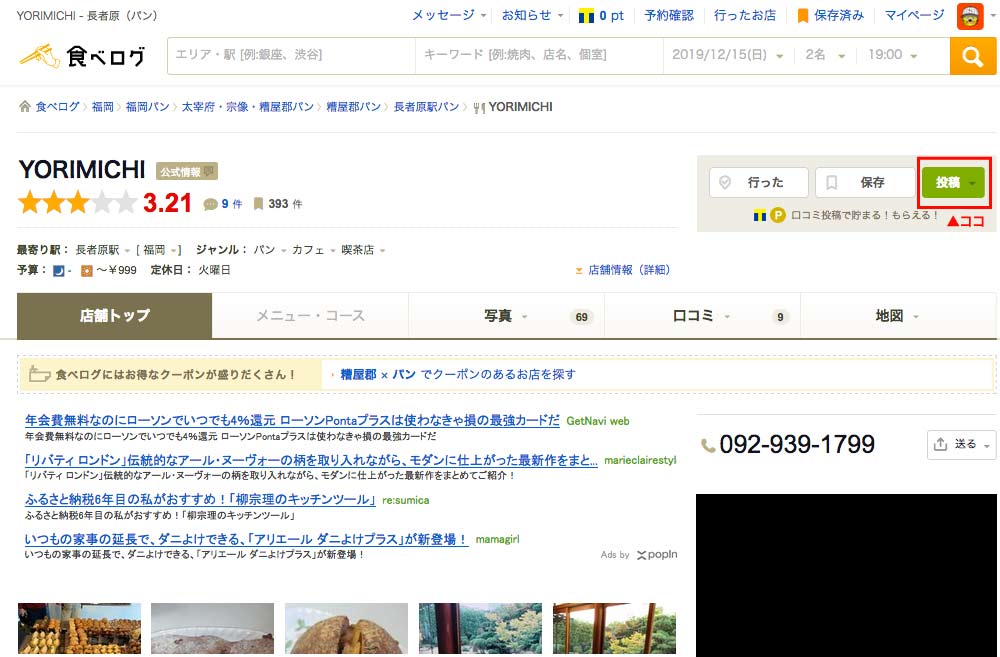Click 糟屋郡パン breadcrumb link
The height and width of the screenshot is (657, 1000).
coord(353,107)
